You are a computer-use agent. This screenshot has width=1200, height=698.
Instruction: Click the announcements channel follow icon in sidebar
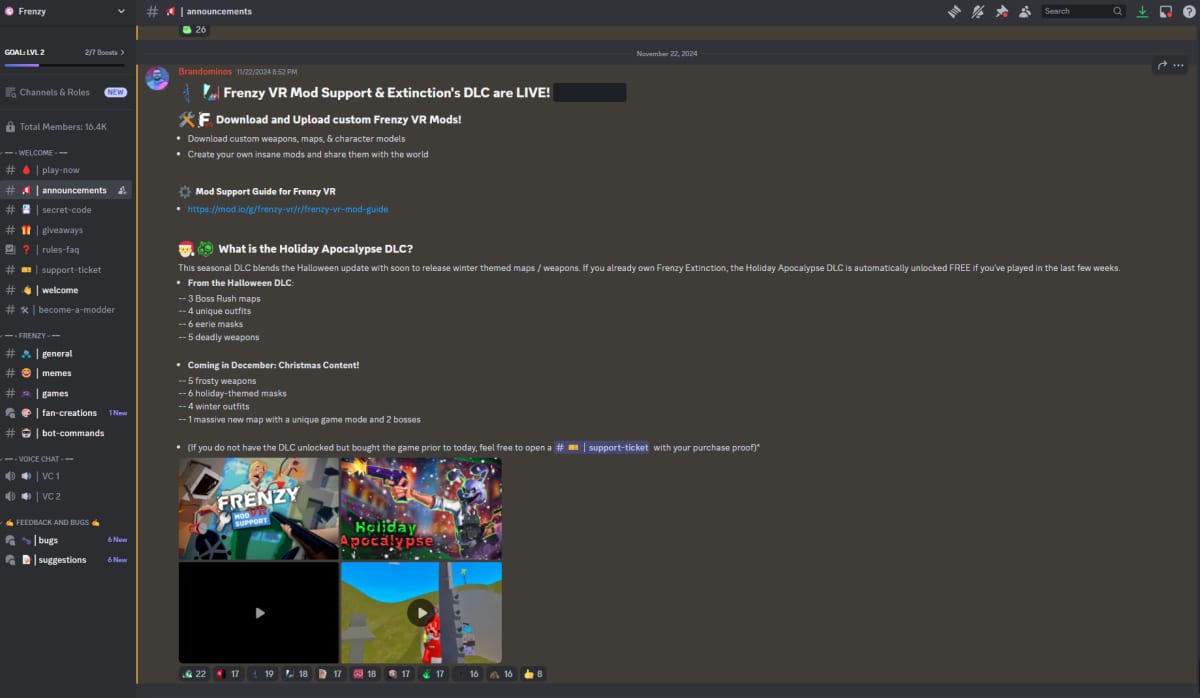click(x=122, y=190)
